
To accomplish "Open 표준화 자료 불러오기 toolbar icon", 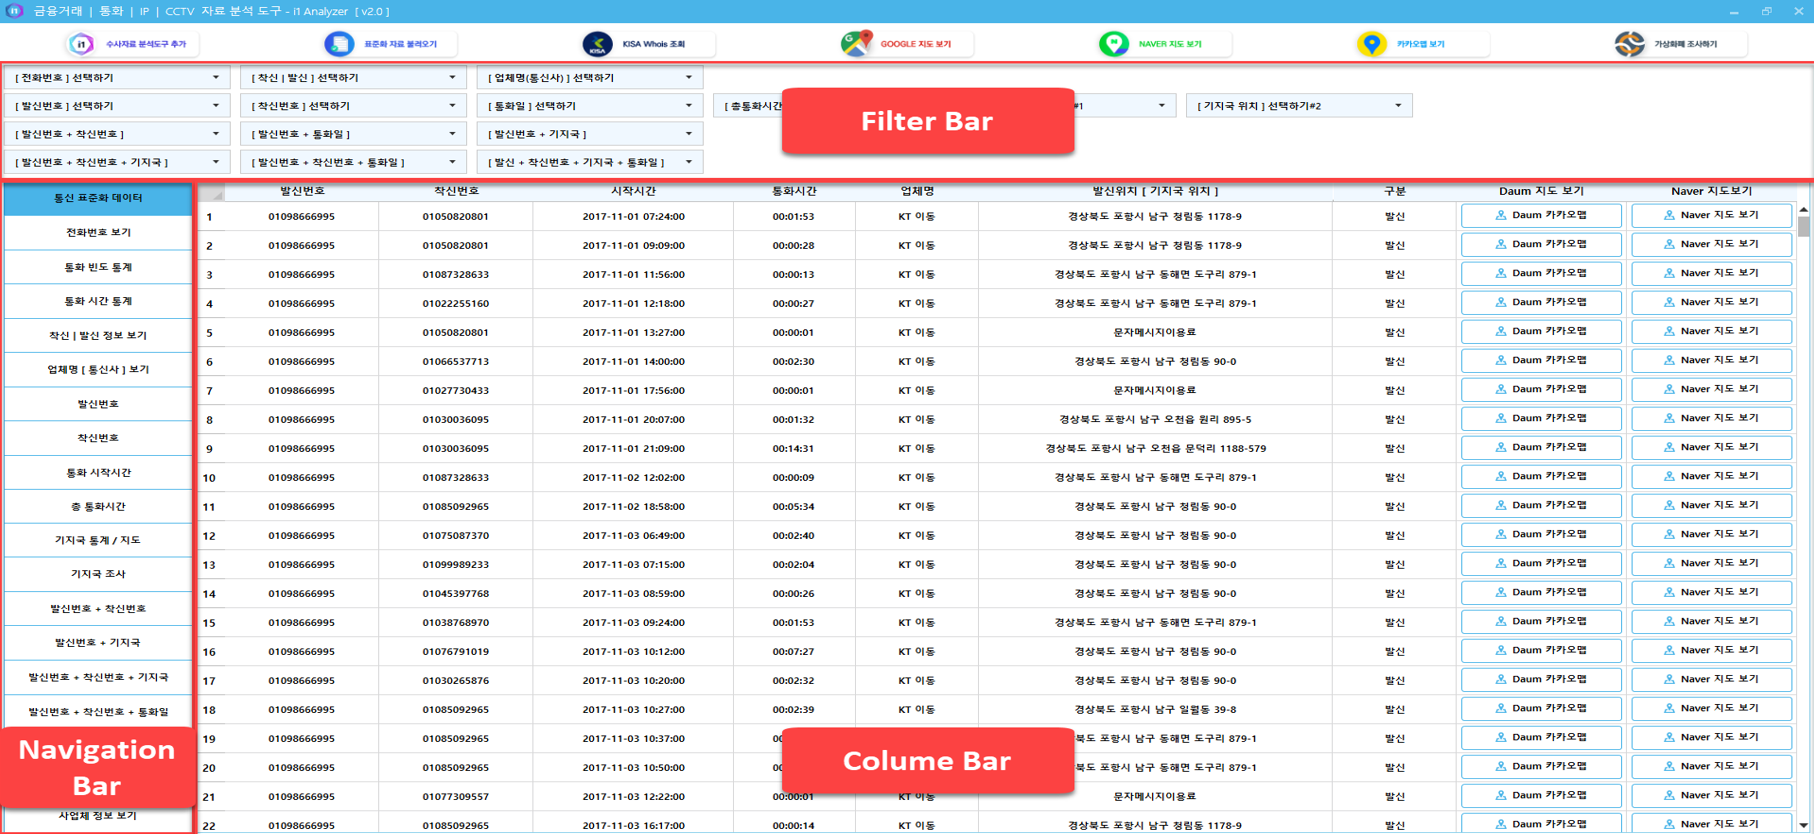I will 339,44.
